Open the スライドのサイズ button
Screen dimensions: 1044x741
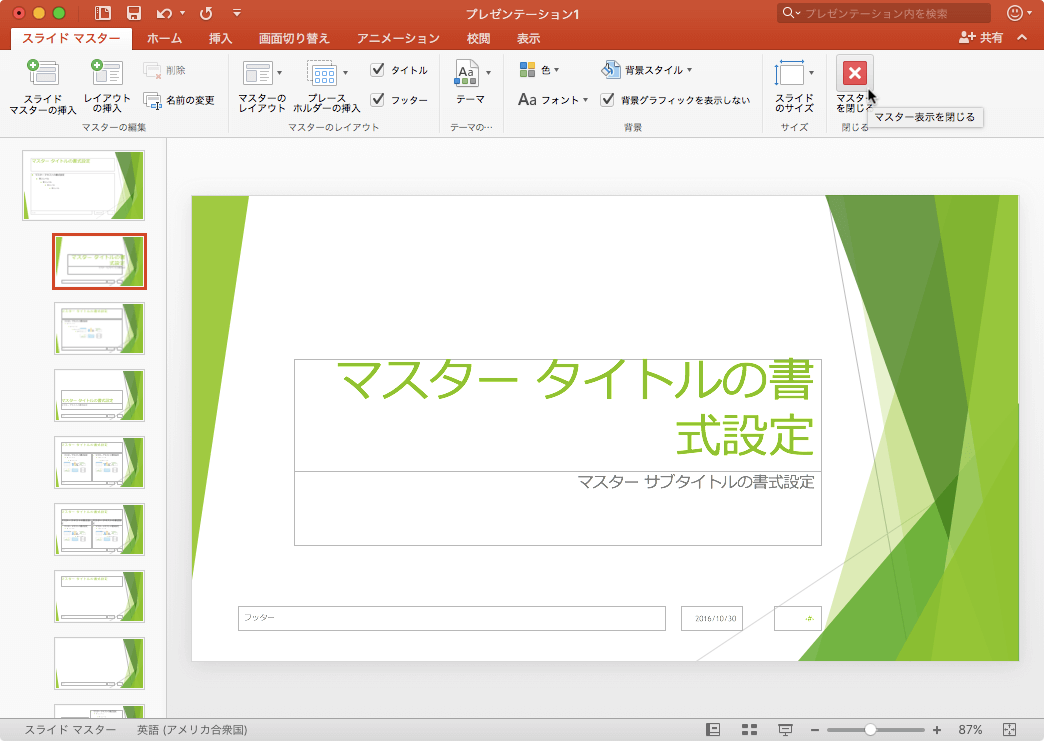click(x=794, y=85)
